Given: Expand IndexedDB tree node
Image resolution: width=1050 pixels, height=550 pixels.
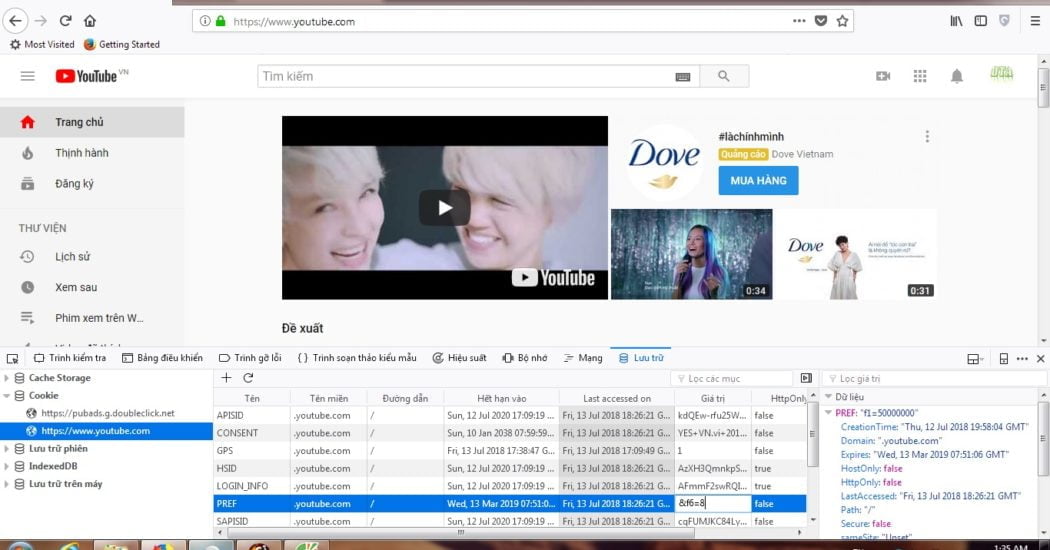Looking at the screenshot, I should (x=7, y=466).
